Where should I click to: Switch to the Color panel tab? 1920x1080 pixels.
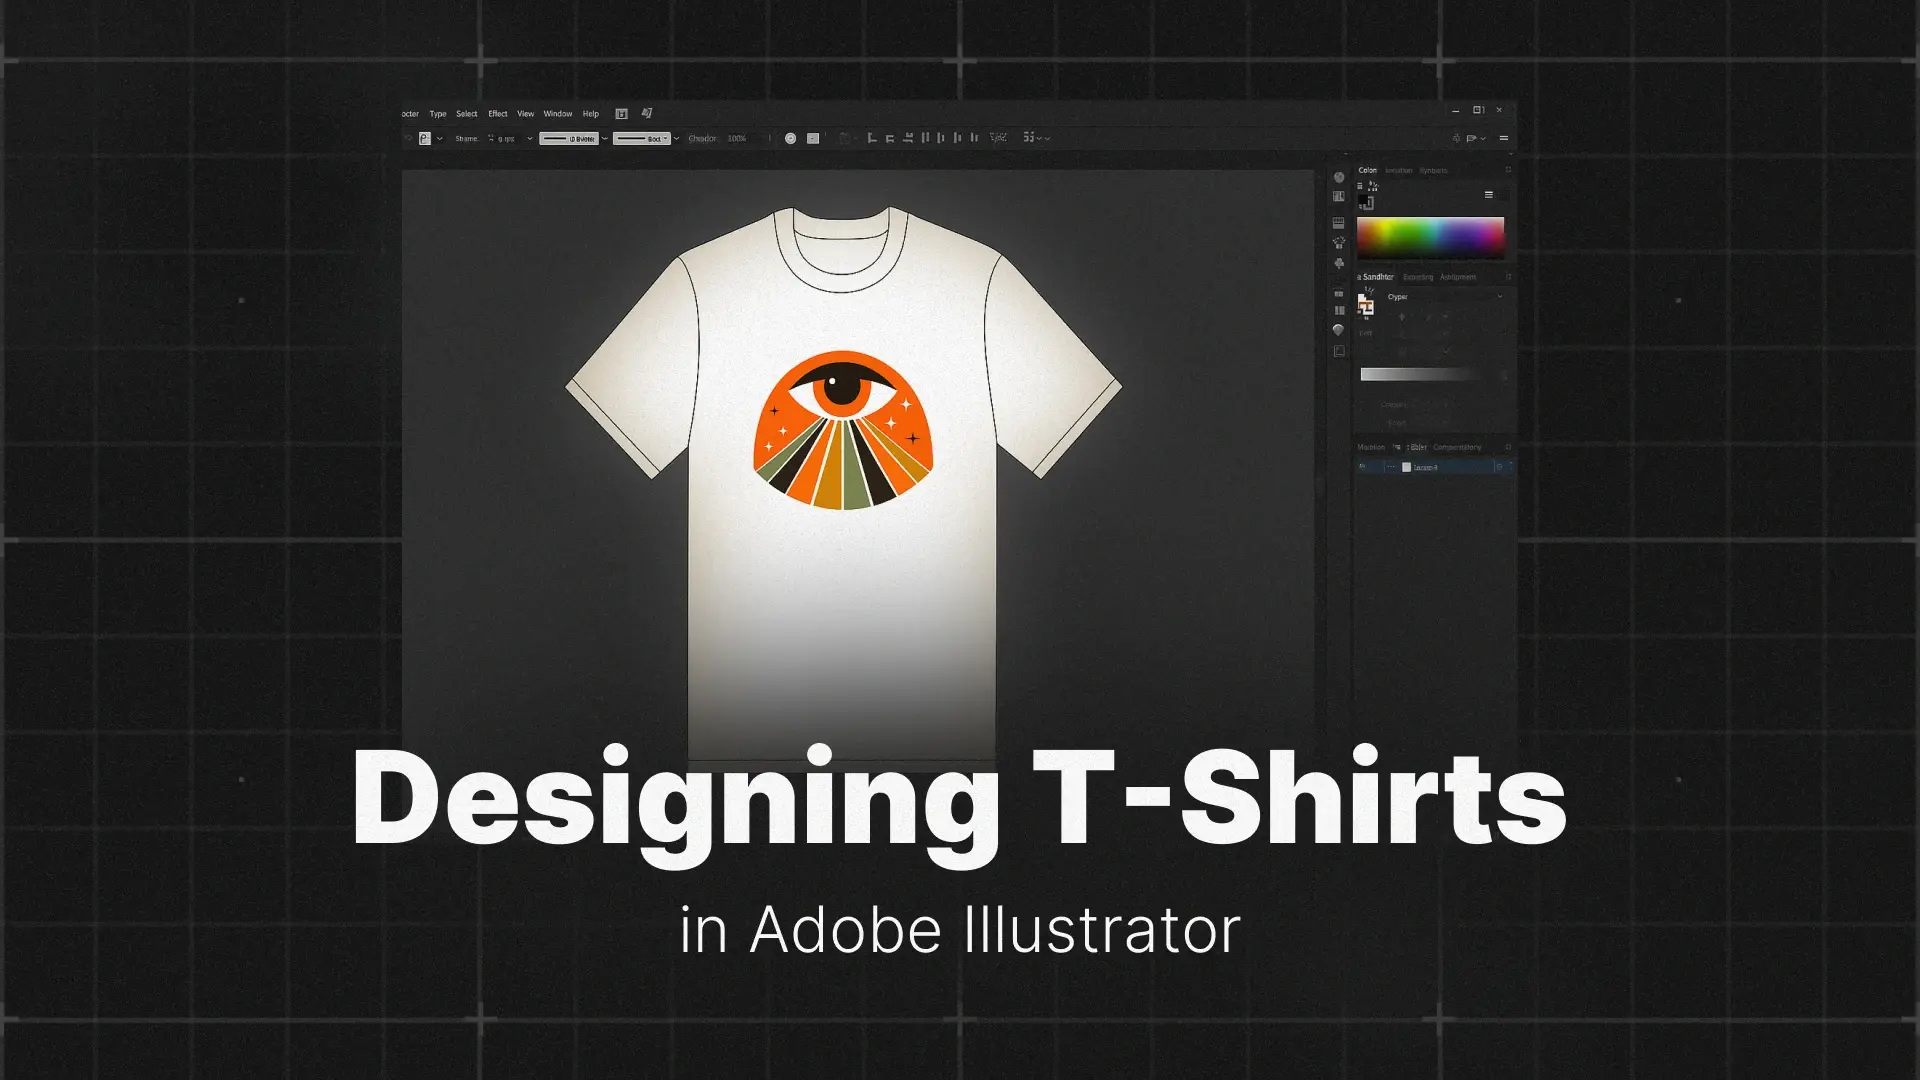(x=1367, y=170)
